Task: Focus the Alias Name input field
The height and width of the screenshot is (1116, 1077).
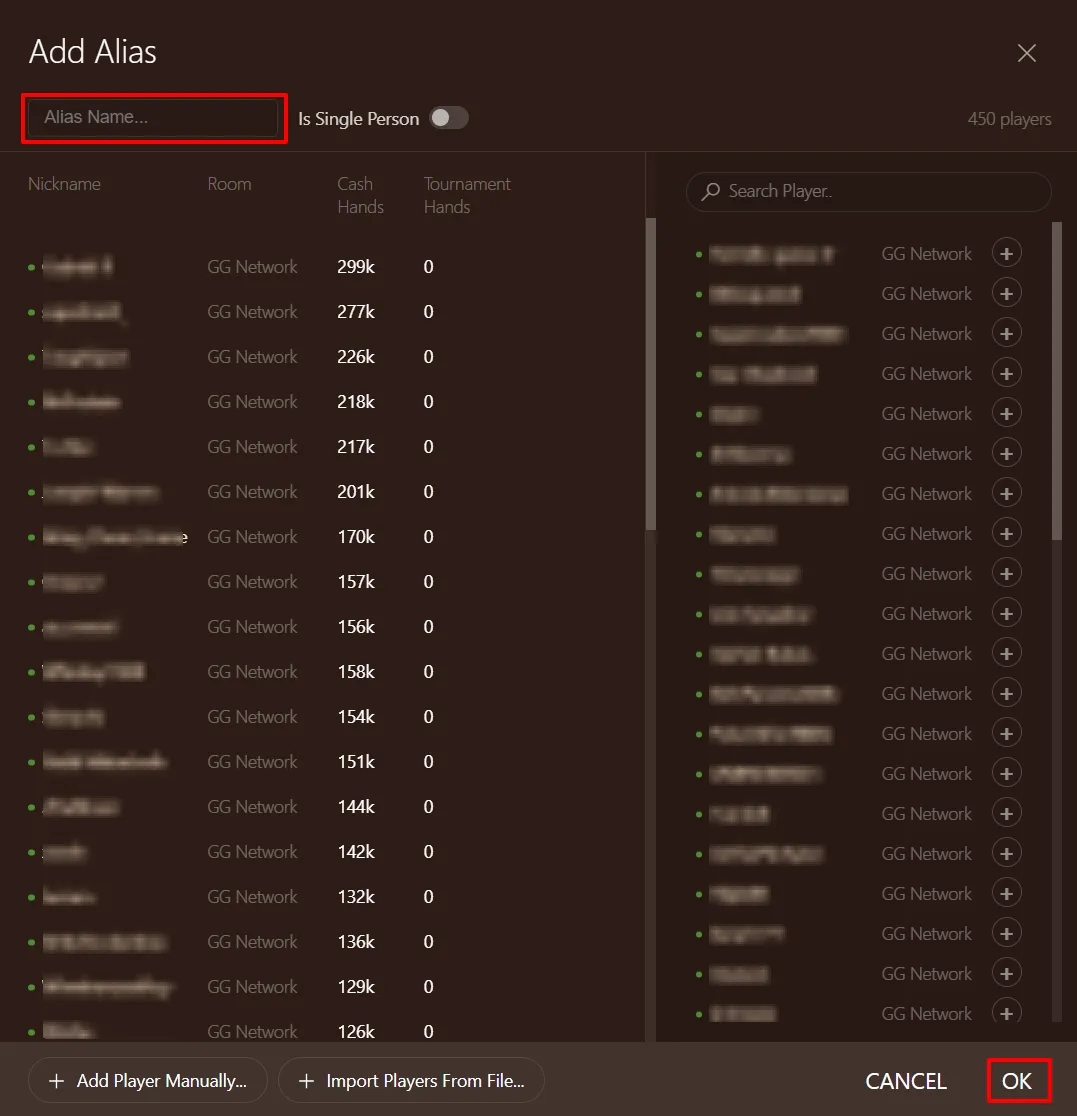Action: (x=152, y=118)
